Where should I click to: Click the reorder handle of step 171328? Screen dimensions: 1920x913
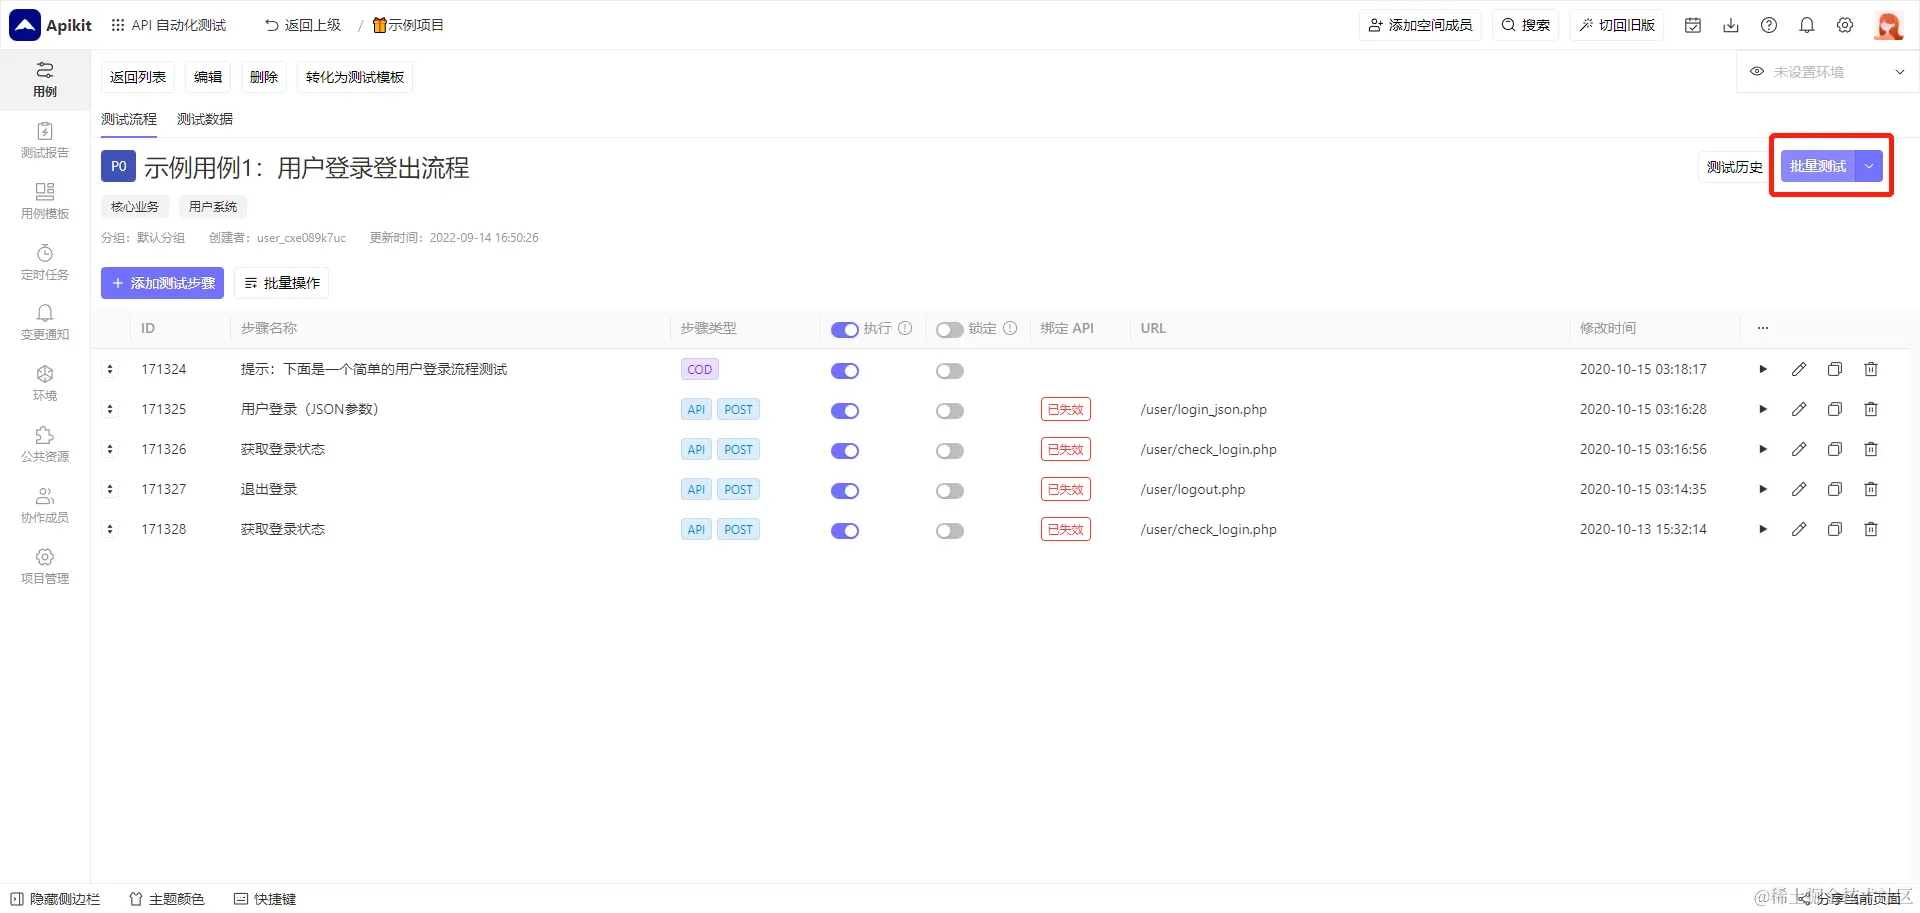pos(110,529)
